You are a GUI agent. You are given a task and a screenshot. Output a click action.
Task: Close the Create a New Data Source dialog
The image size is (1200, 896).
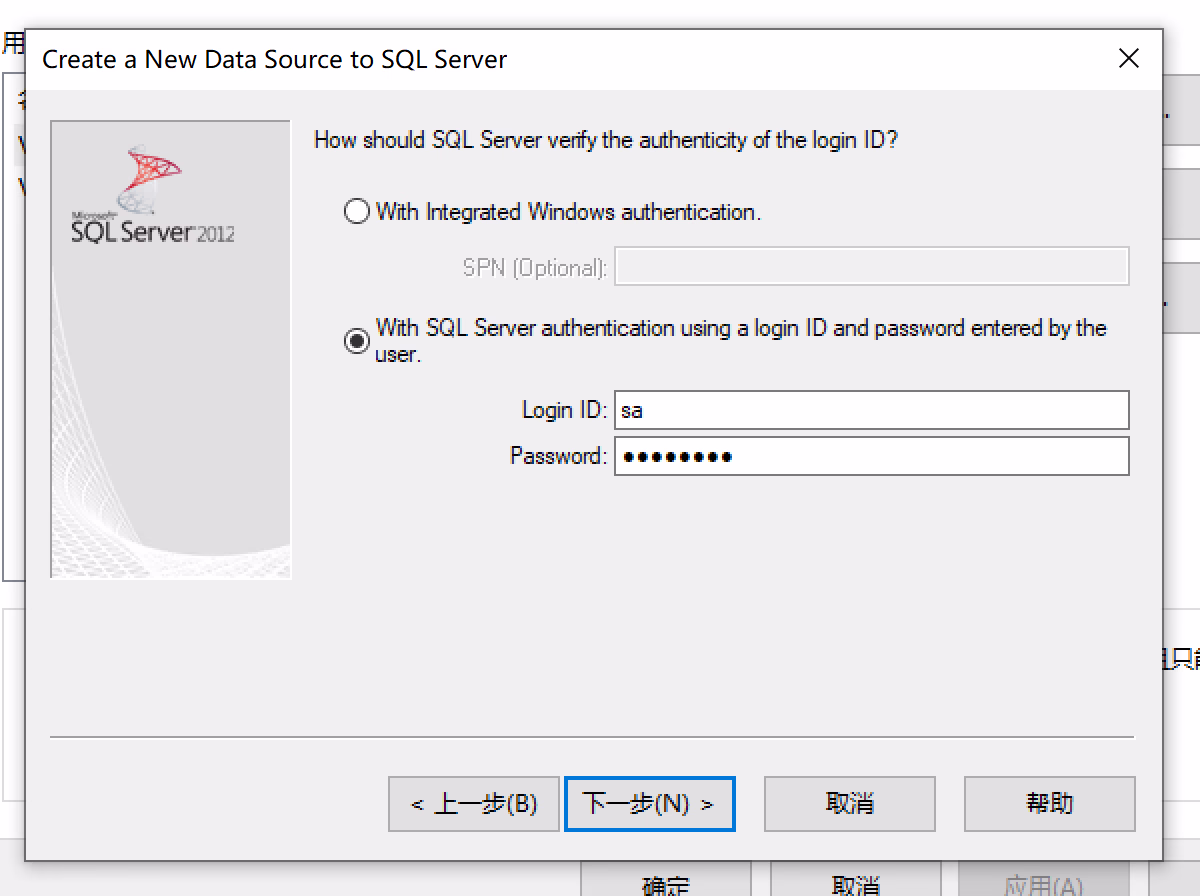tap(1129, 59)
